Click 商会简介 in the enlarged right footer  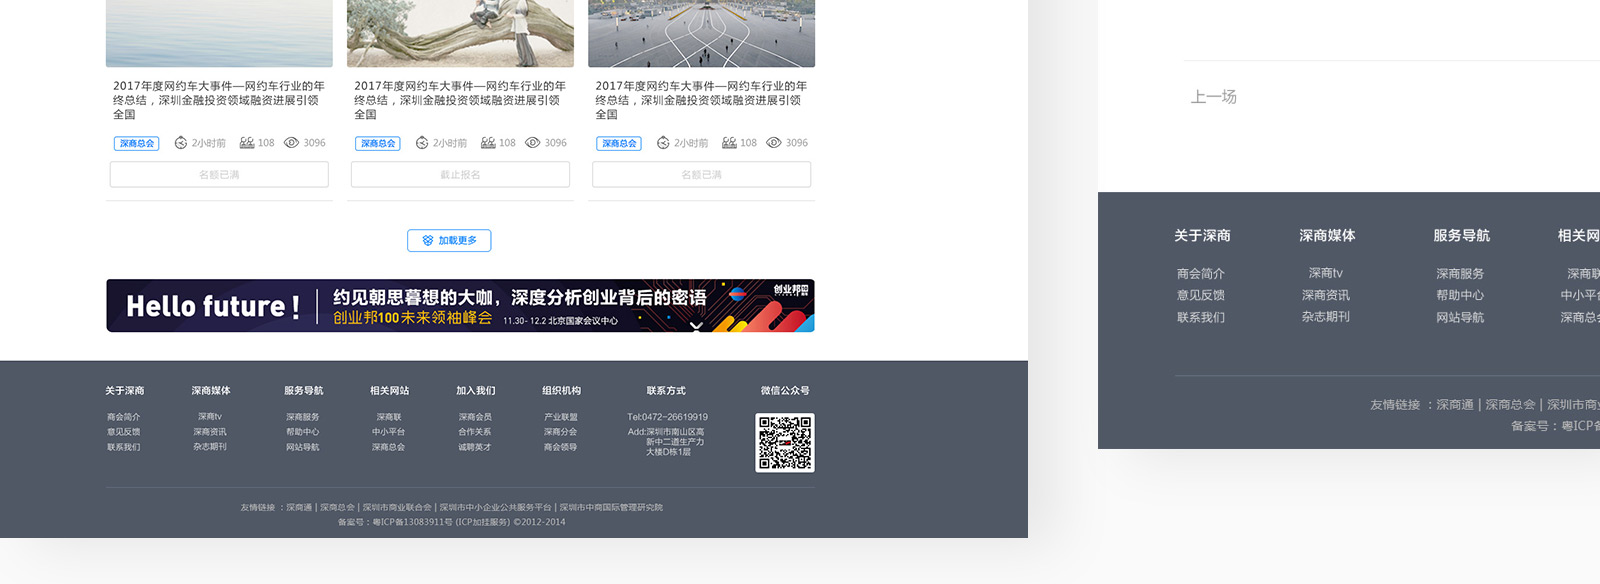tap(1201, 274)
